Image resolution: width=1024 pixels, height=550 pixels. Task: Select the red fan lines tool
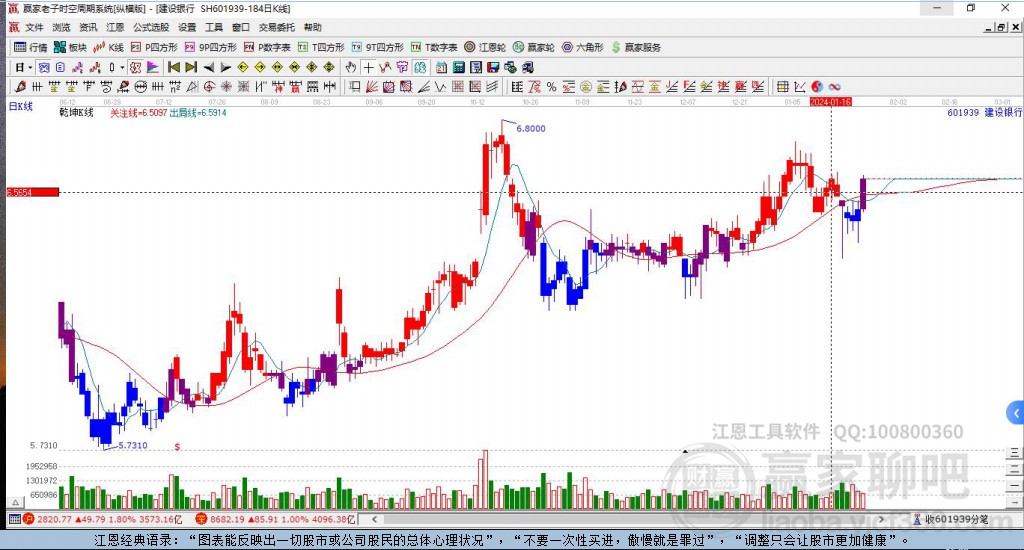(371, 86)
